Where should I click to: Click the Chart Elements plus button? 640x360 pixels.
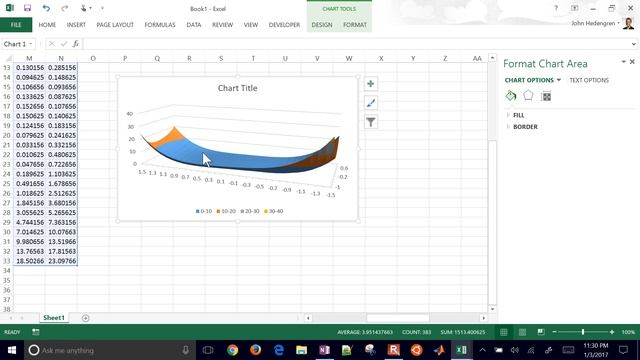(x=371, y=84)
